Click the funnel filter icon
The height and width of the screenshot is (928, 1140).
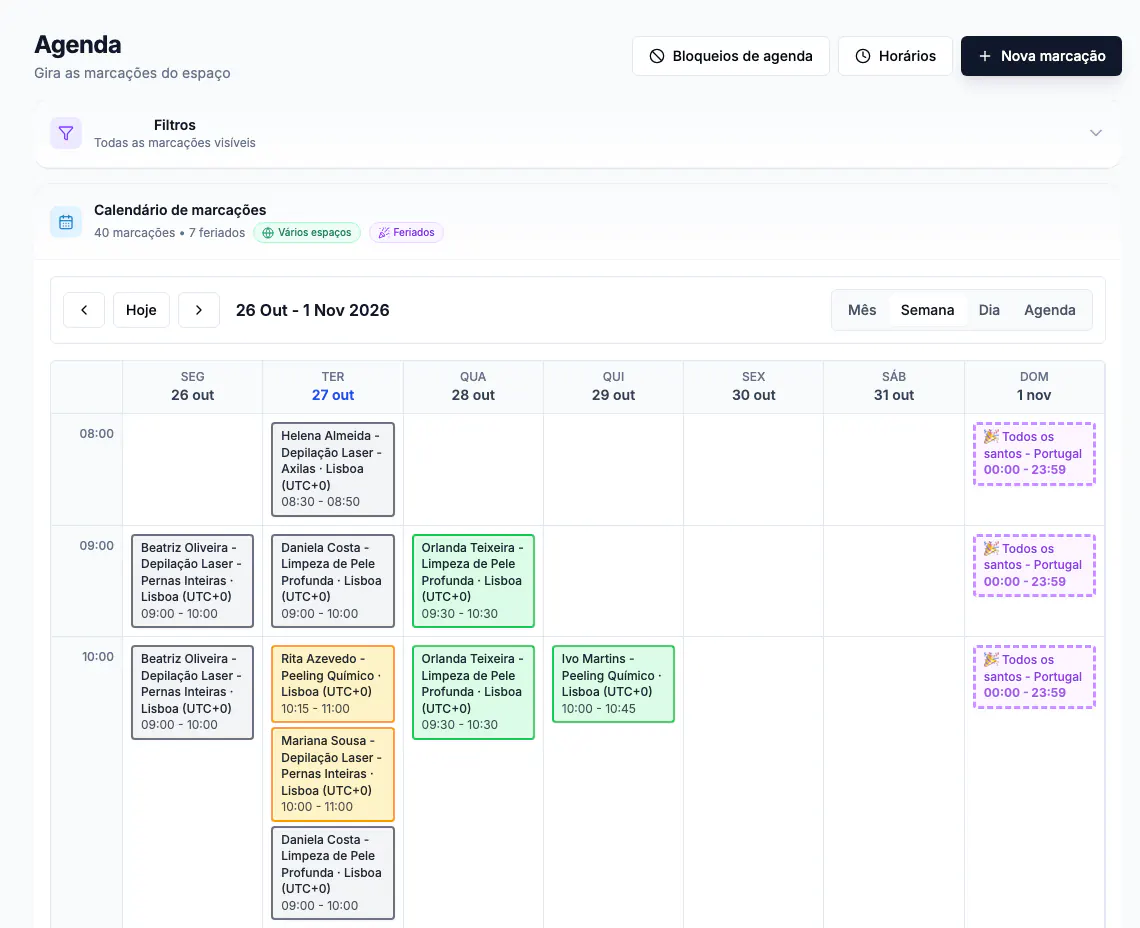point(66,133)
